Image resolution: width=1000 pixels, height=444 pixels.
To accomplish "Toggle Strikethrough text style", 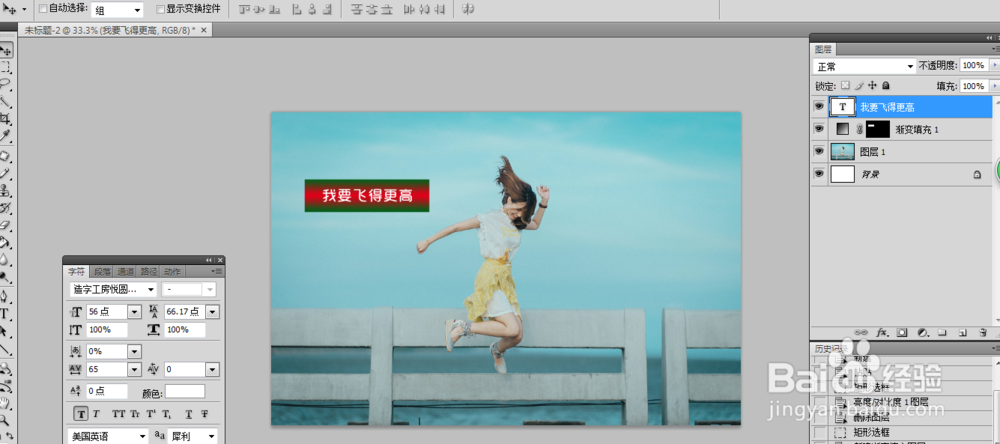I will click(205, 413).
